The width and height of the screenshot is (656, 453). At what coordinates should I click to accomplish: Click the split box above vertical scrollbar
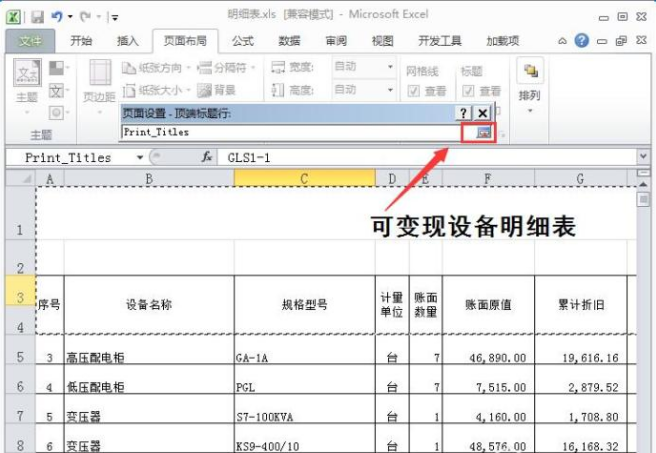point(643,172)
